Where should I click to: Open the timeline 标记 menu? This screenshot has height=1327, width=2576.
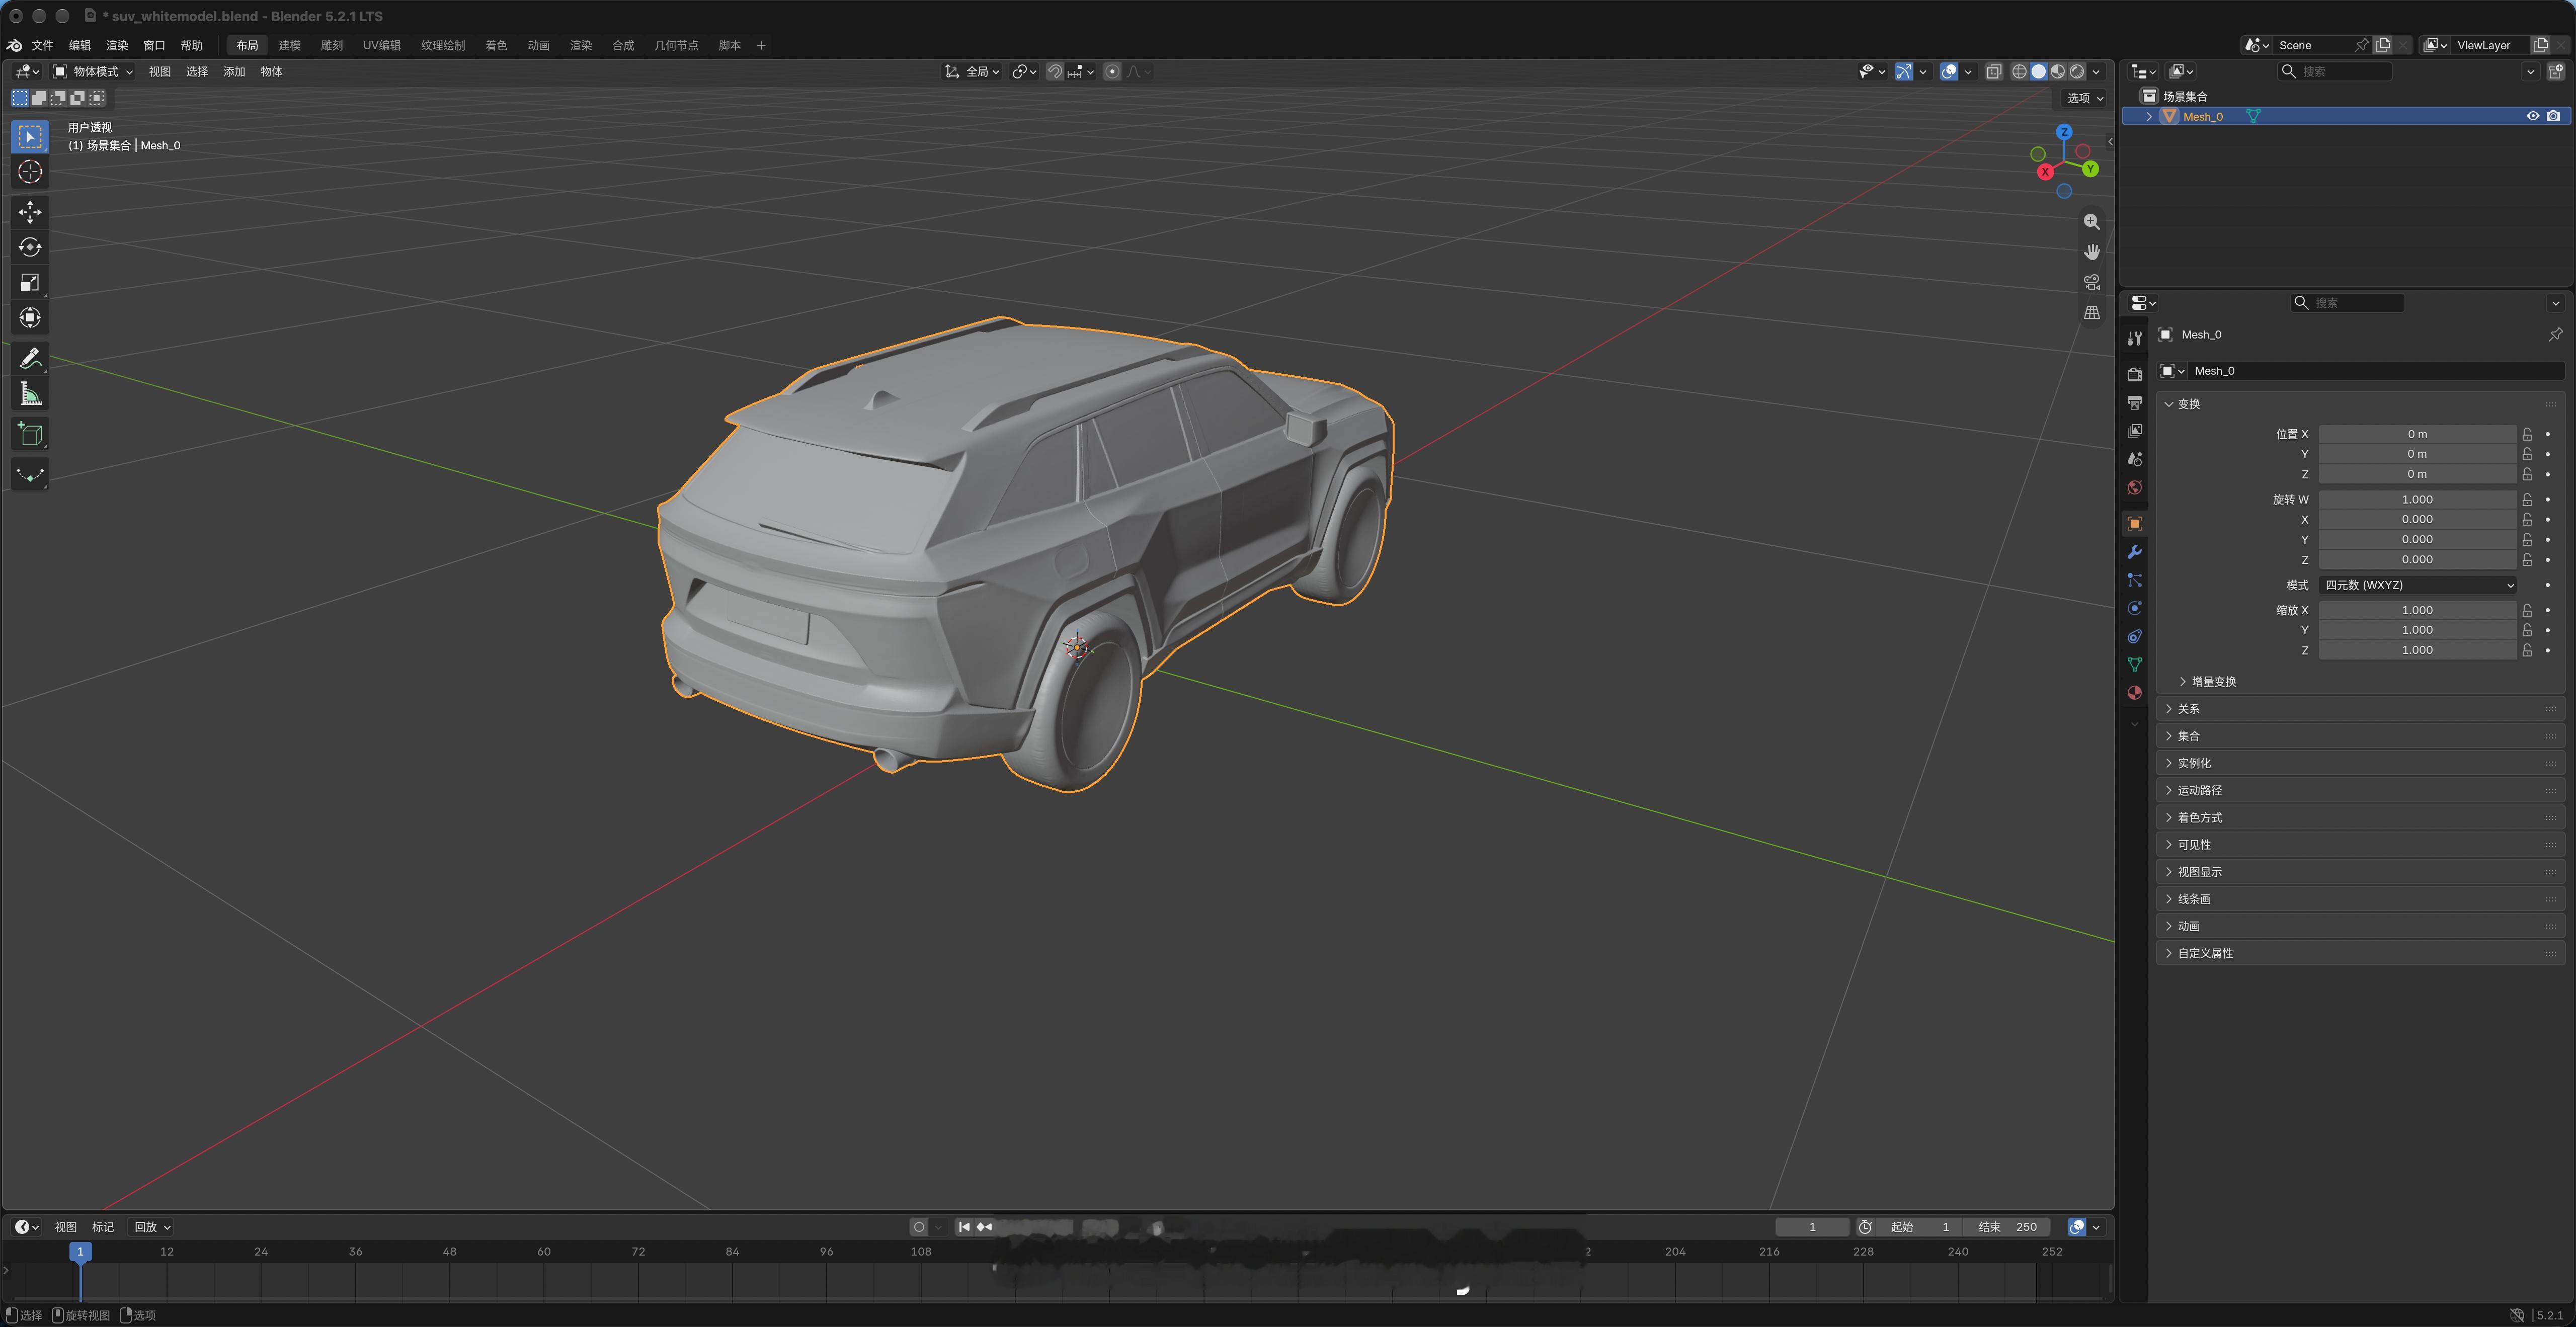103,1227
